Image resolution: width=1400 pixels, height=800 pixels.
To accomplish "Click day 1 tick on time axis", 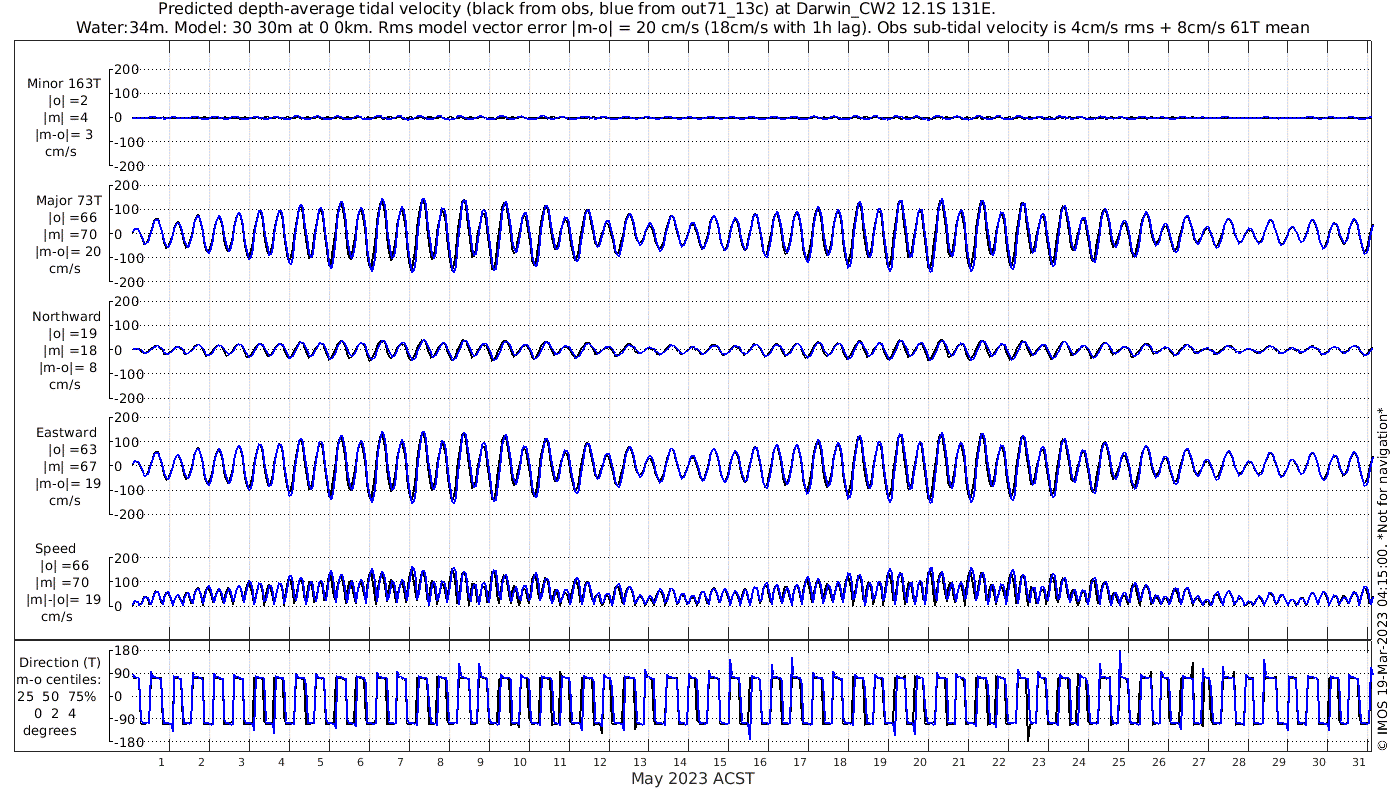I will pos(161,762).
